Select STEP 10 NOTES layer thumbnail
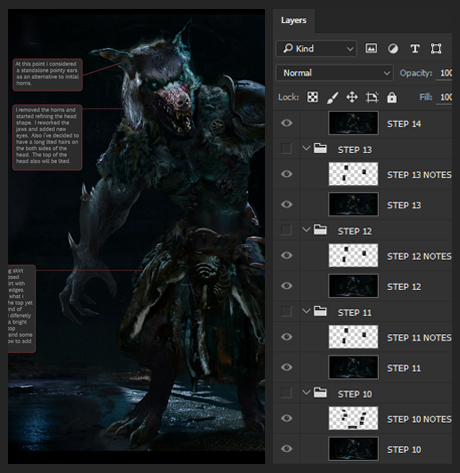 click(x=353, y=418)
